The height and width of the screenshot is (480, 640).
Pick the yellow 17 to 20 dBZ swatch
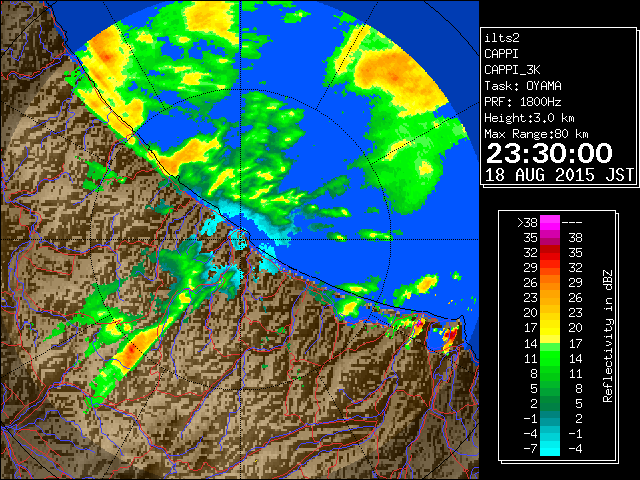[x=550, y=328]
